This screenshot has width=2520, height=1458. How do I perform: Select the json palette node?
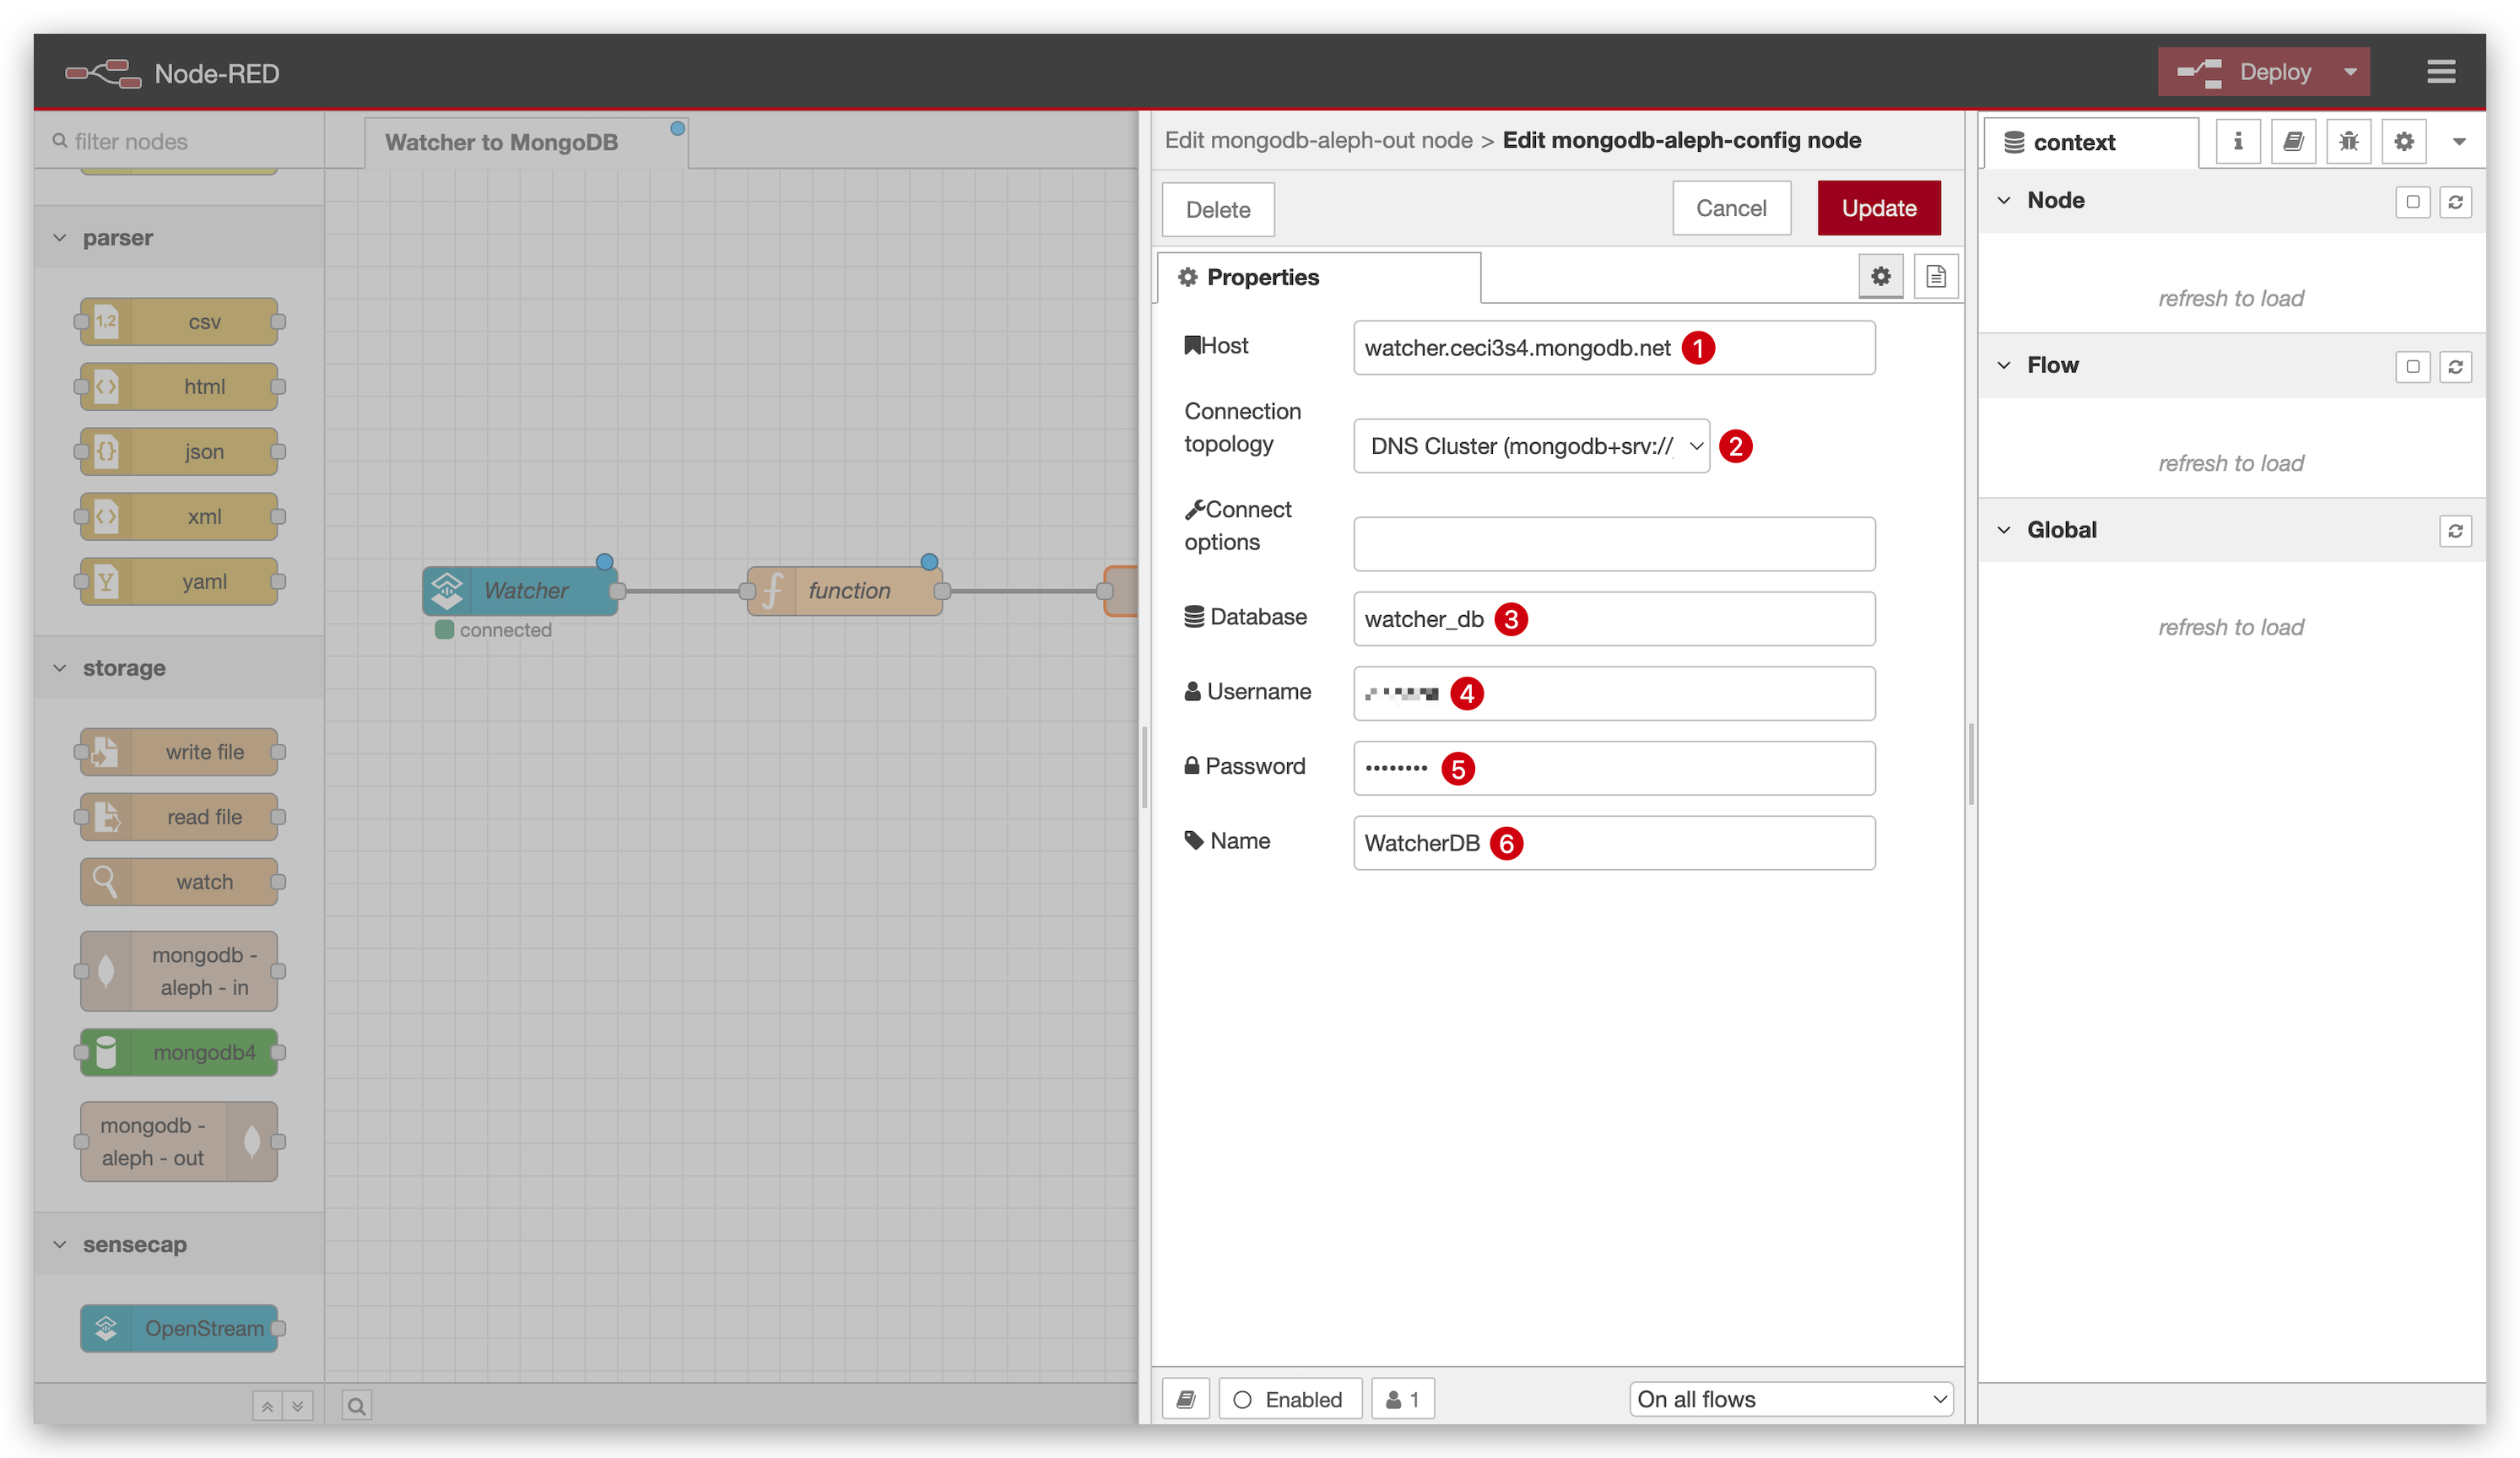point(179,451)
